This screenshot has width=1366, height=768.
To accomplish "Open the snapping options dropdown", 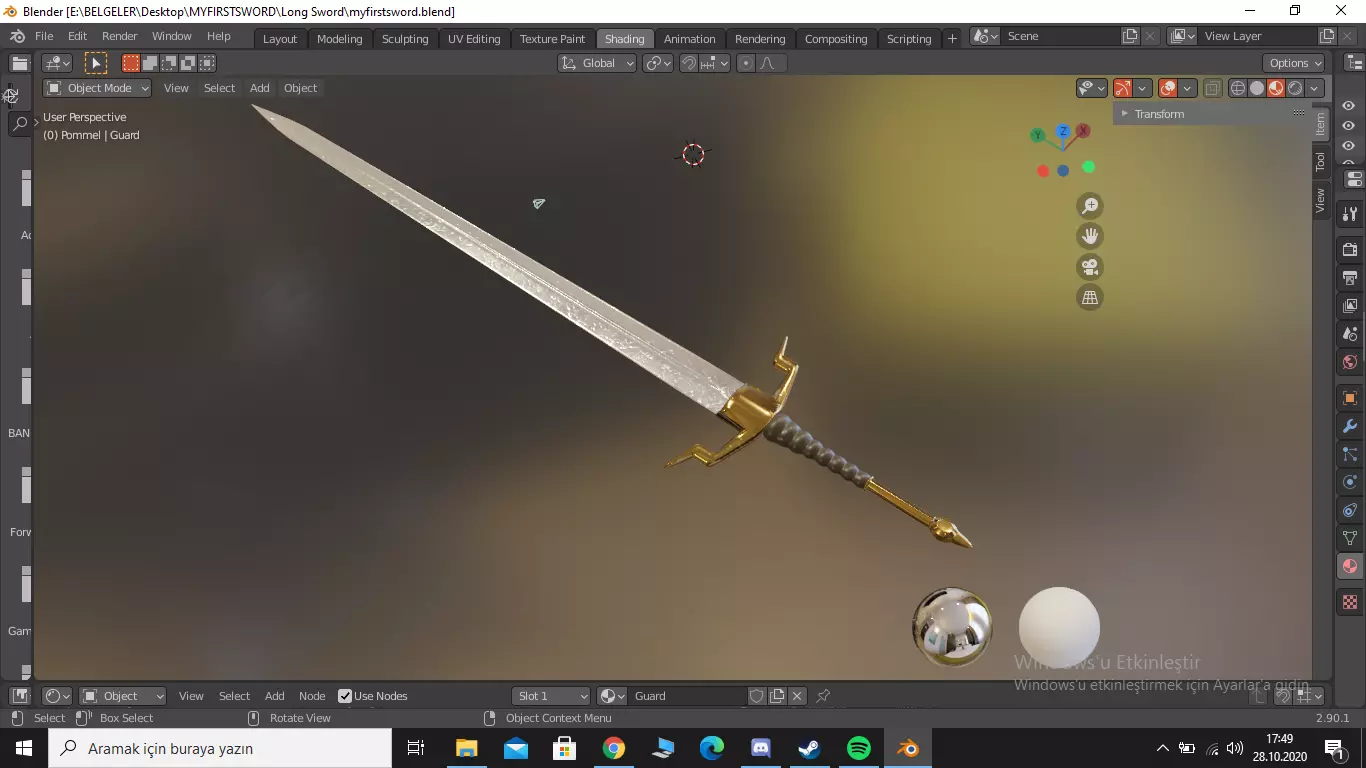I will click(x=715, y=63).
